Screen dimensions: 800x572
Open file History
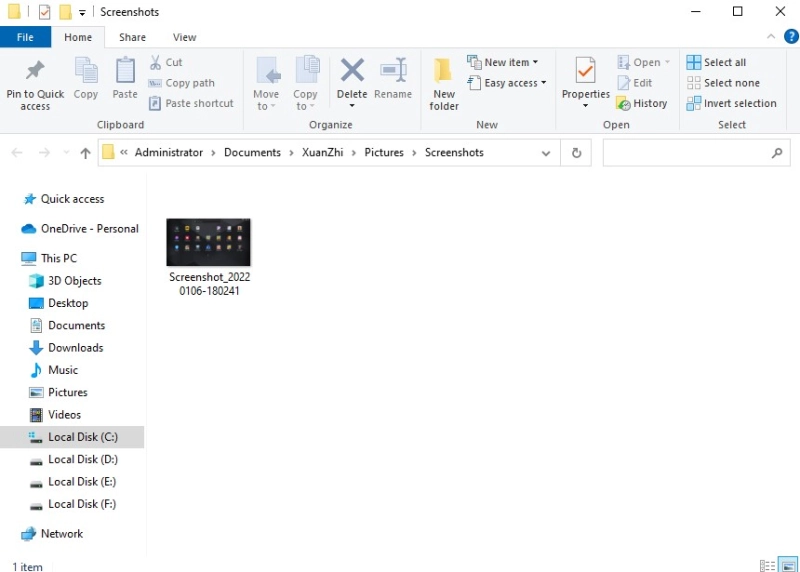click(642, 104)
